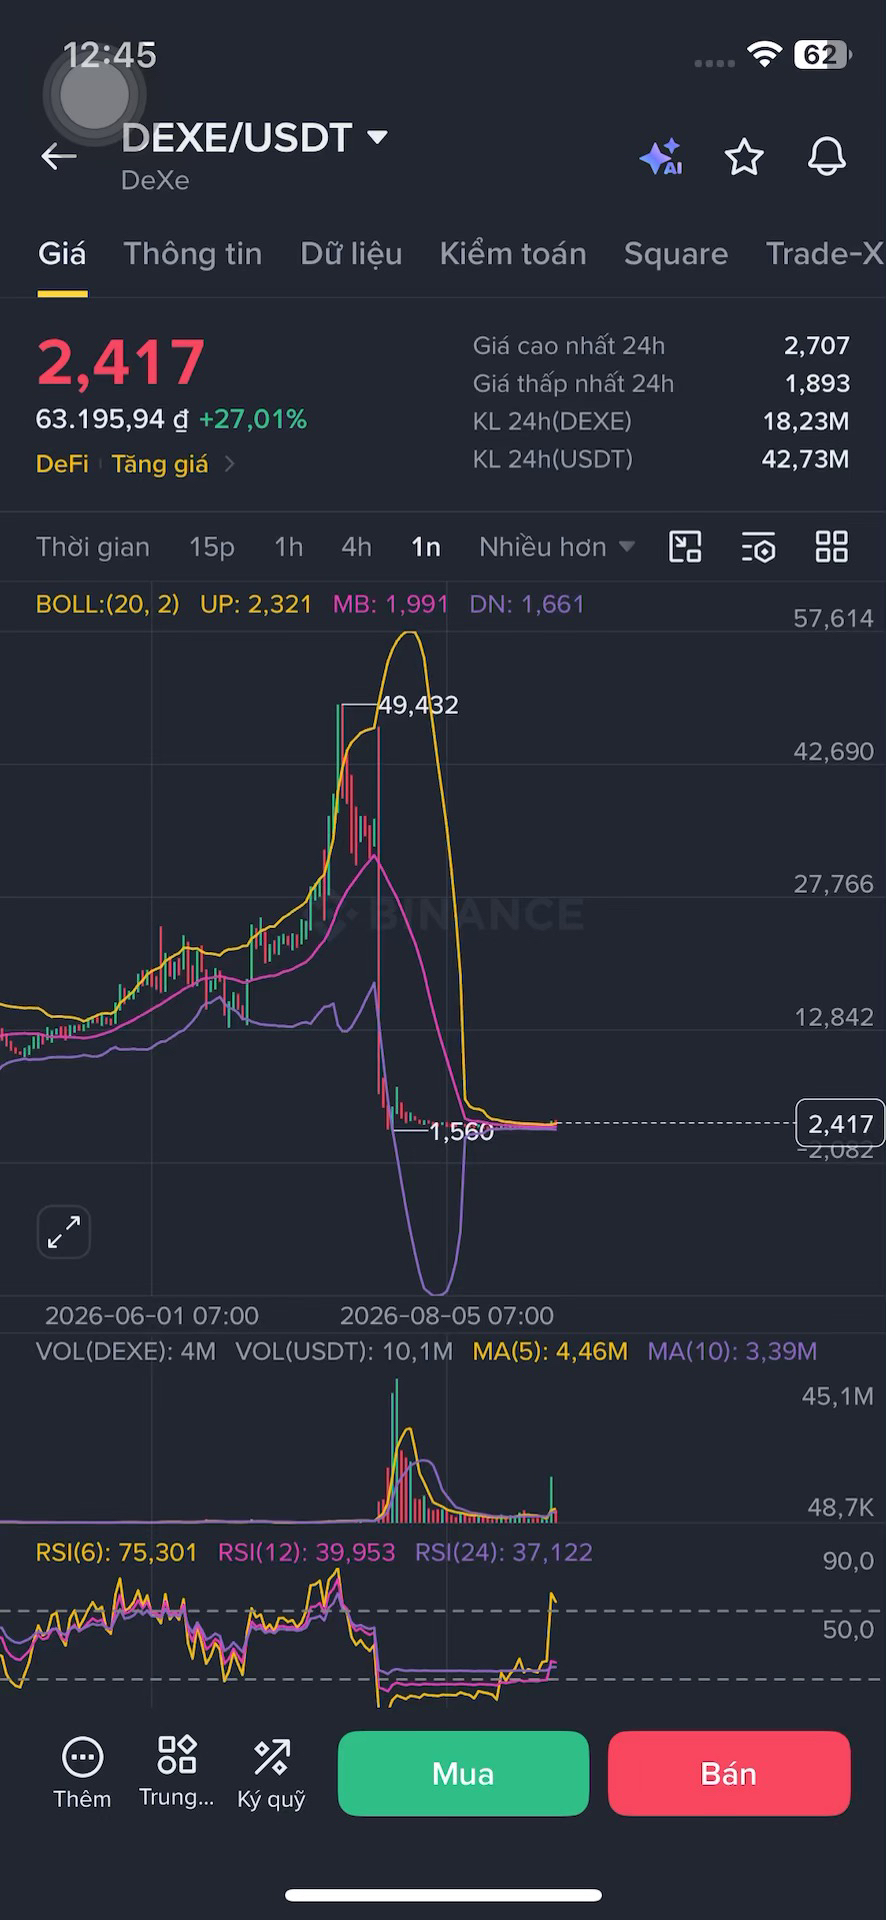
Task: Expand chart to fullscreen
Action: coord(64,1231)
